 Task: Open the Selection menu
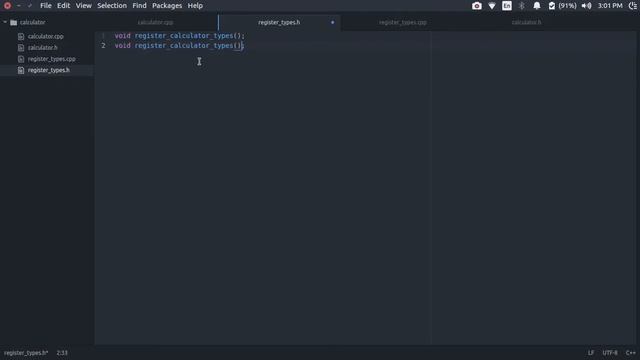pos(112,6)
